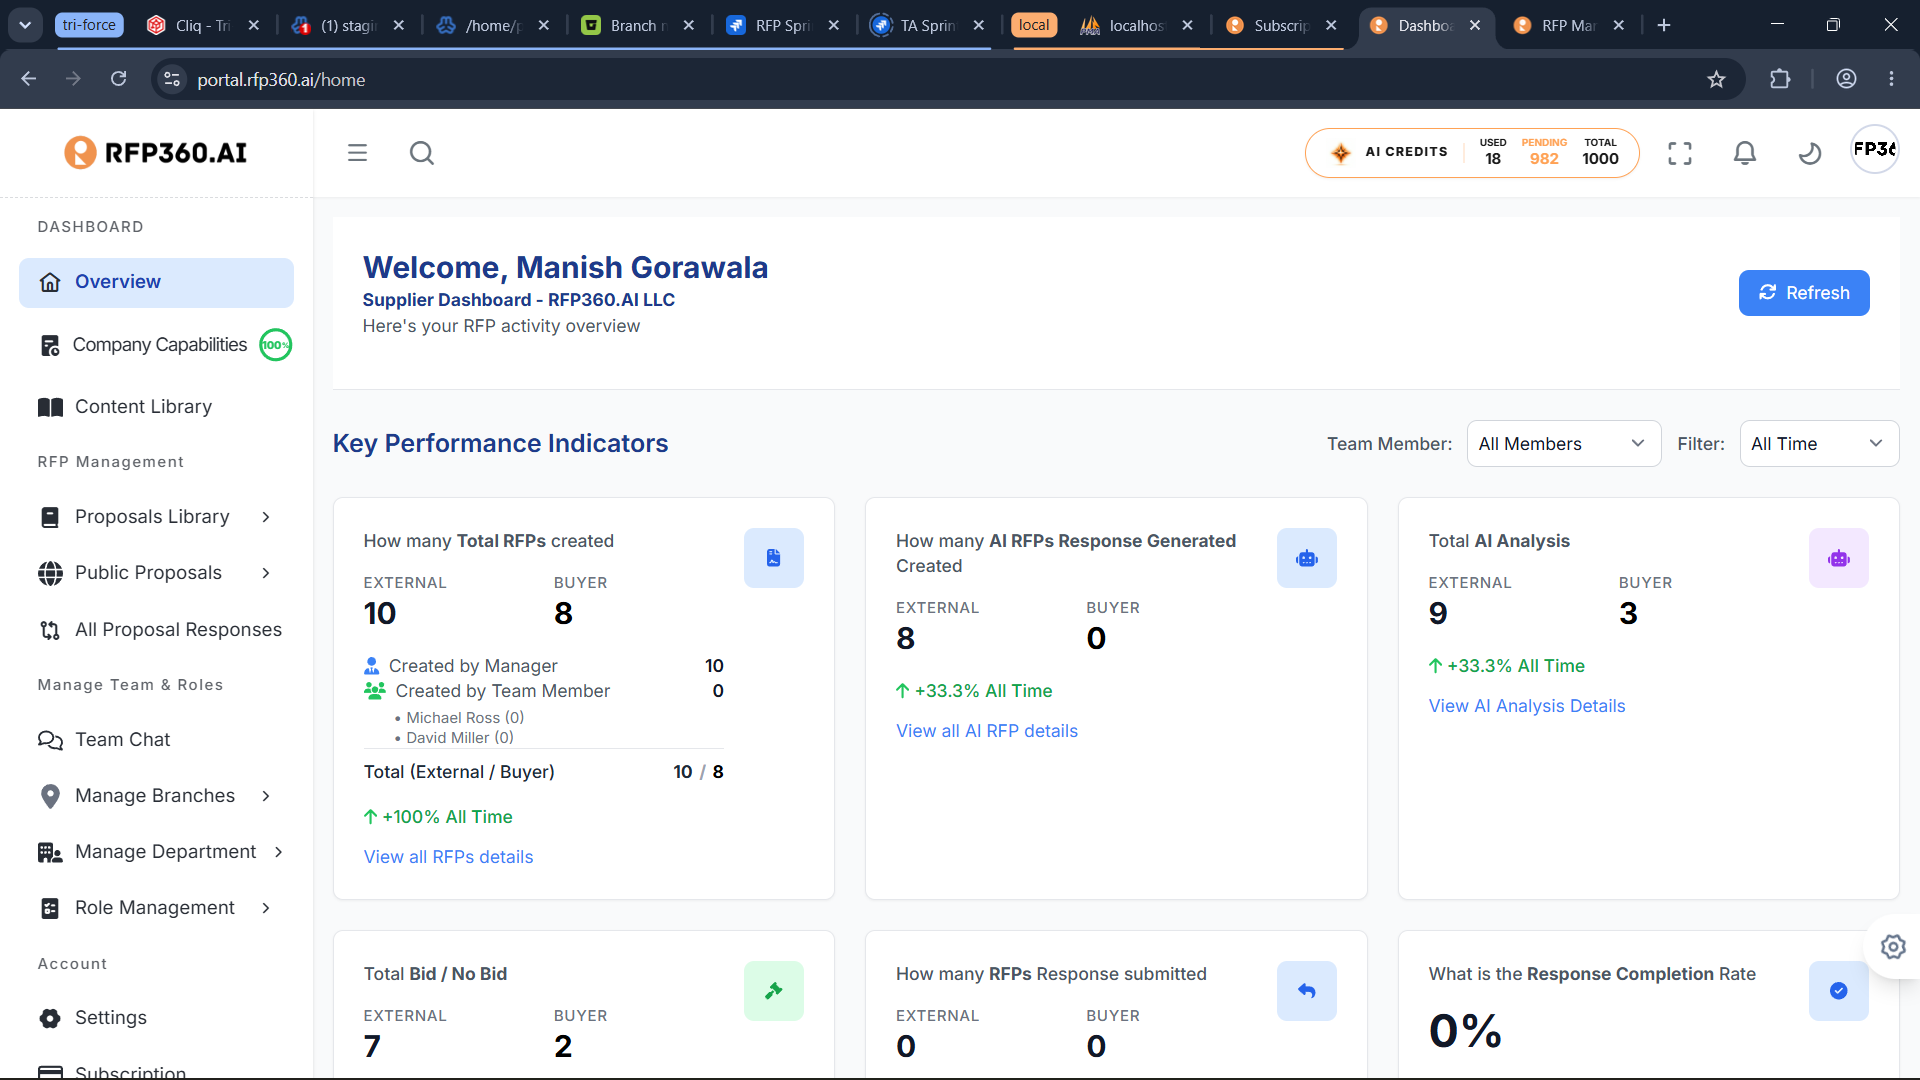1920x1080 pixels.
Task: Click the 'Key Performance Indicators' heading
Action: [500, 443]
